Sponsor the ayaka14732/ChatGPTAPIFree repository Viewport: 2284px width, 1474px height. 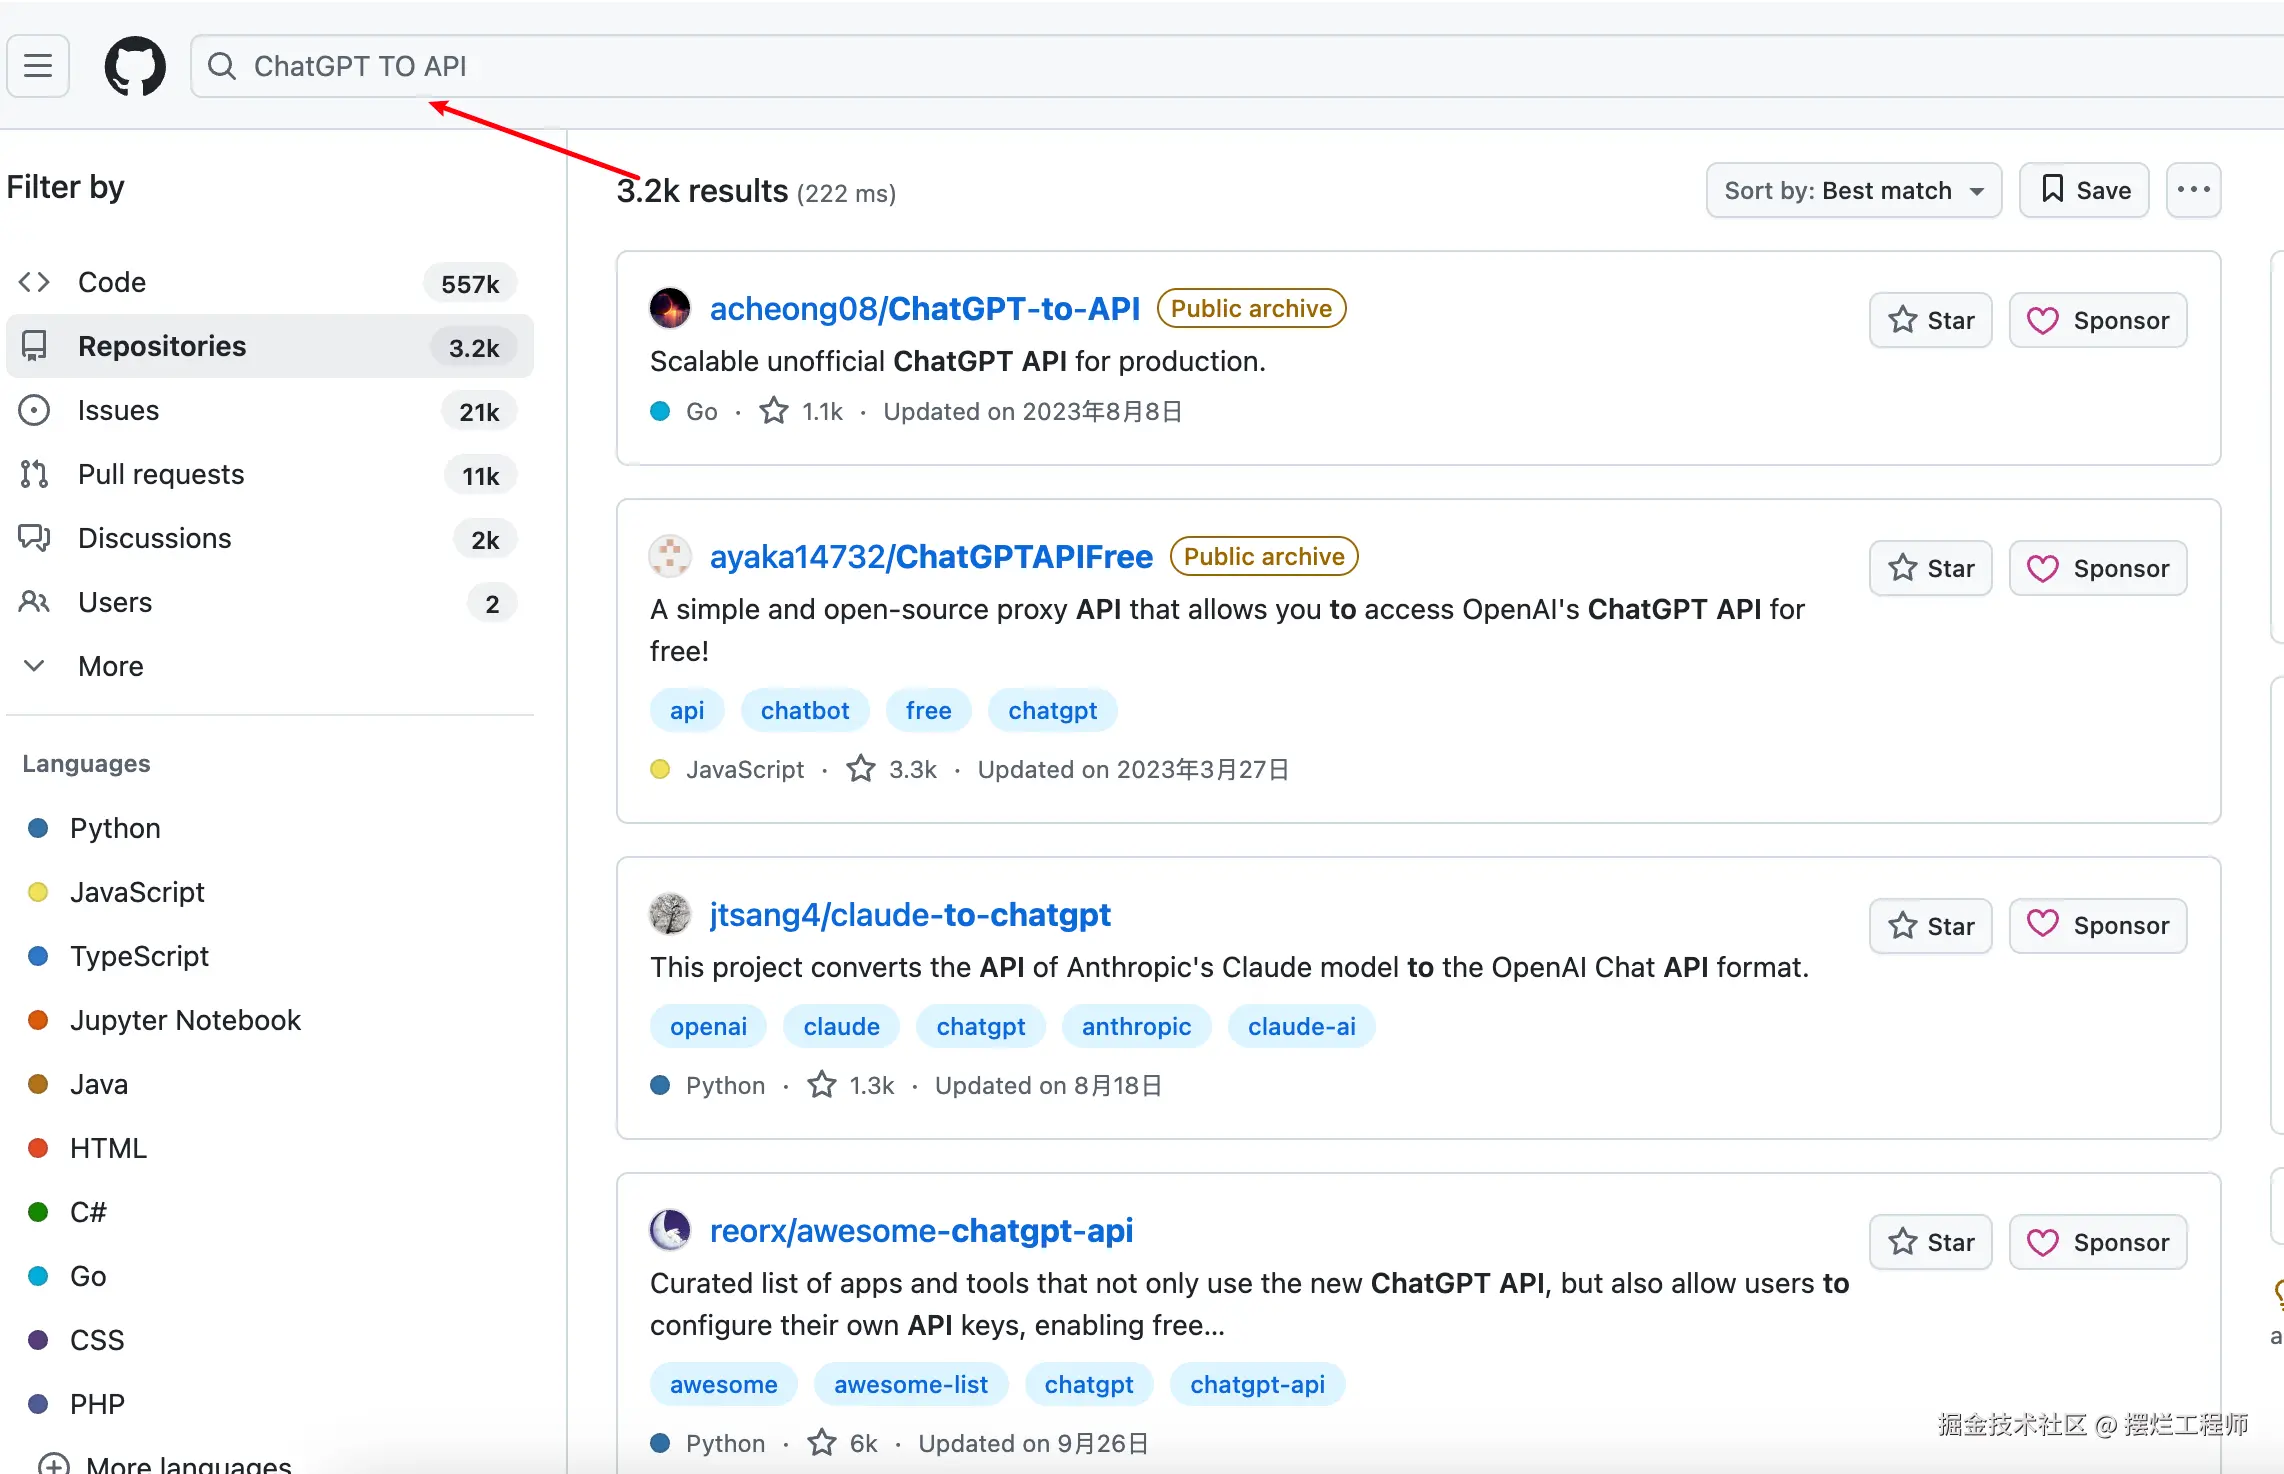tap(2097, 568)
